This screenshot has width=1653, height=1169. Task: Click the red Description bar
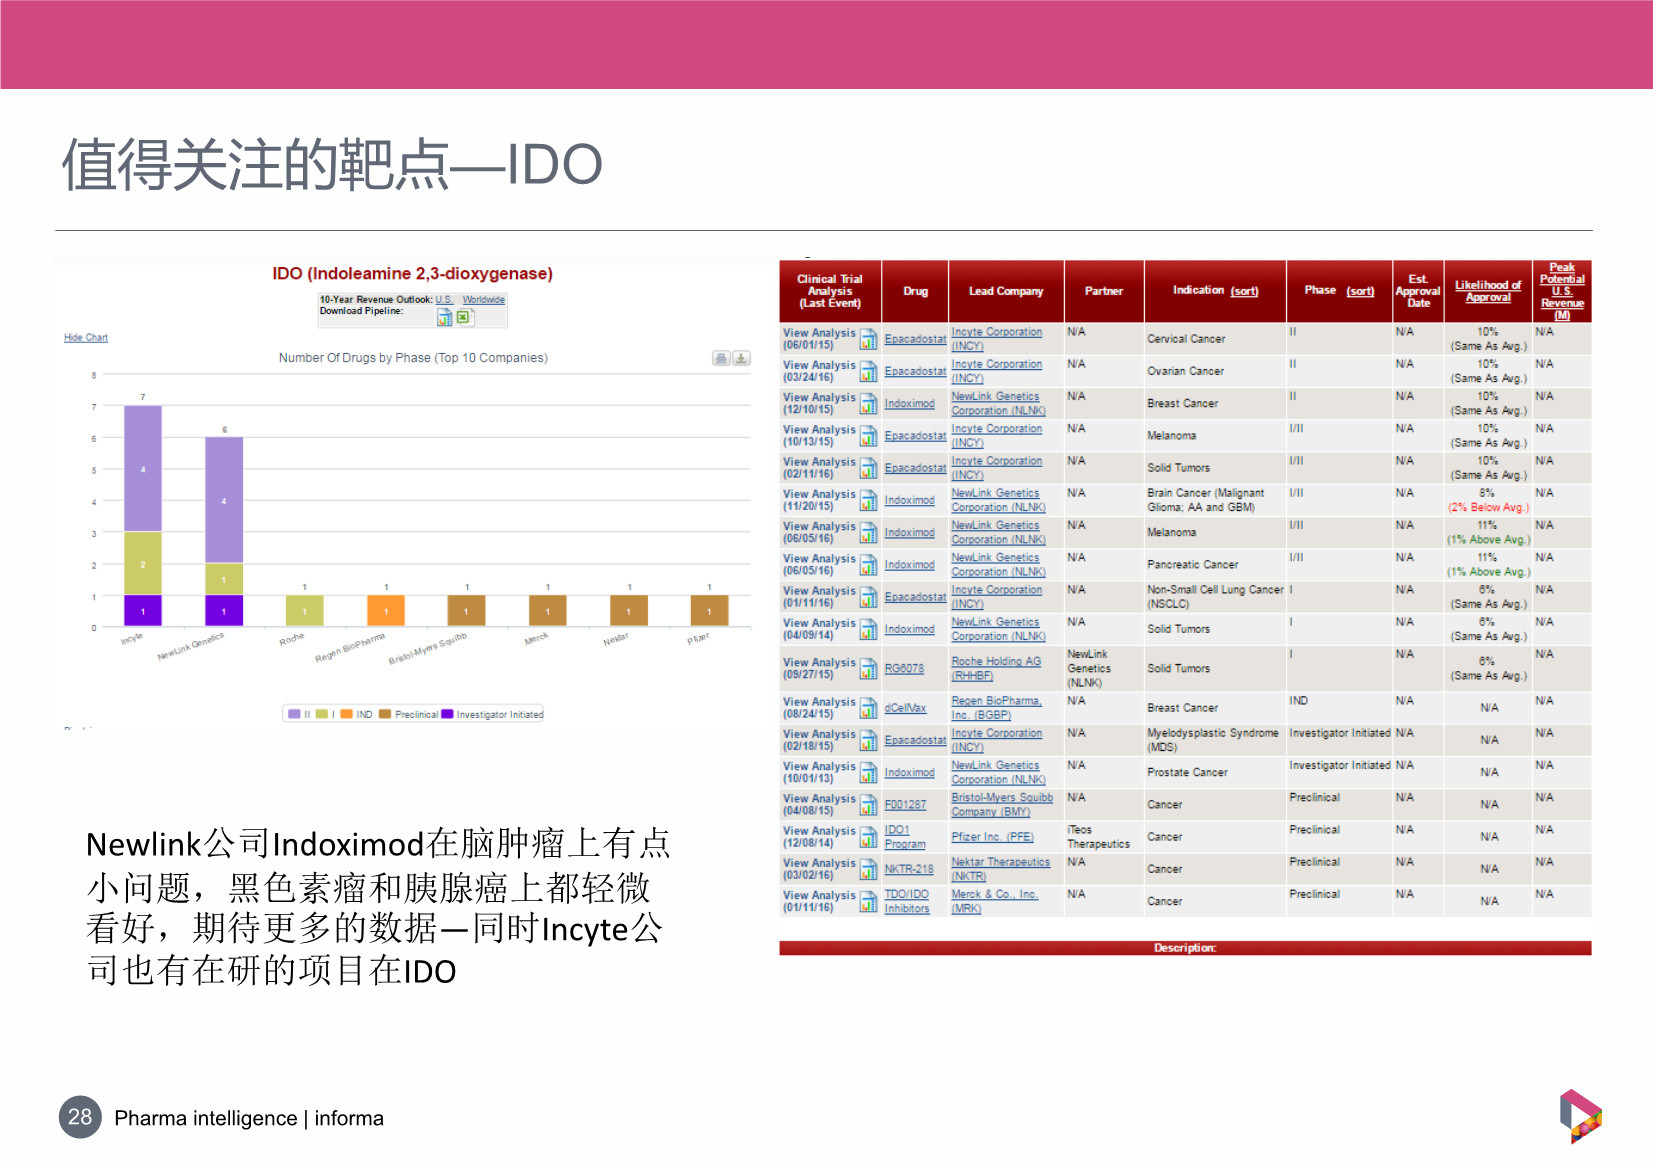tap(1185, 948)
